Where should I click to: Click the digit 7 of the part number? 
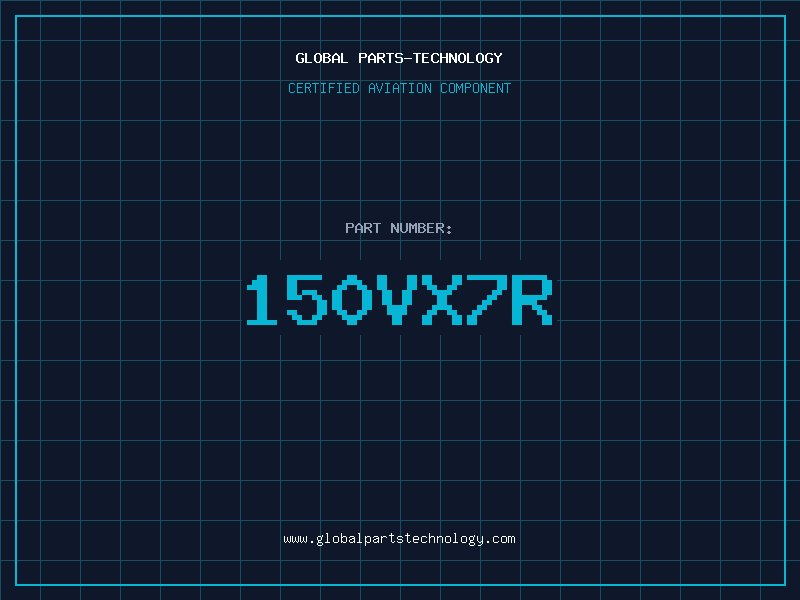487,300
